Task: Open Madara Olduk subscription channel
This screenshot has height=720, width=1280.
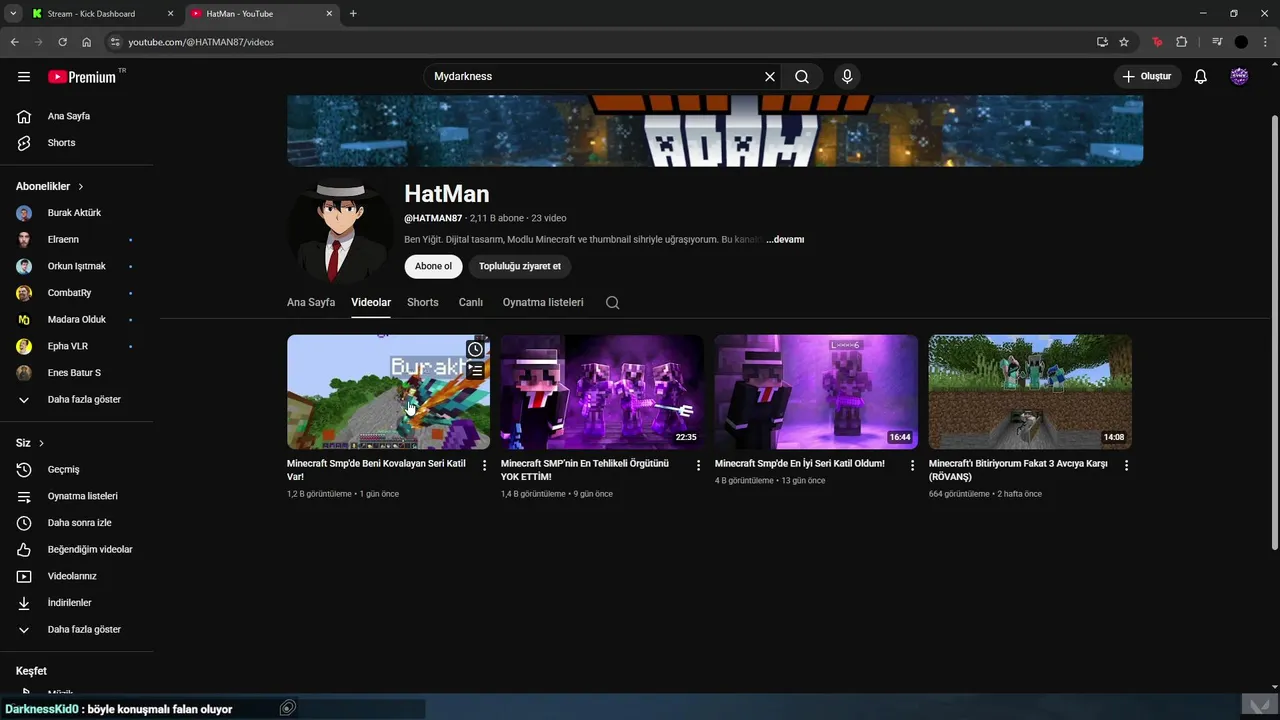Action: point(77,320)
